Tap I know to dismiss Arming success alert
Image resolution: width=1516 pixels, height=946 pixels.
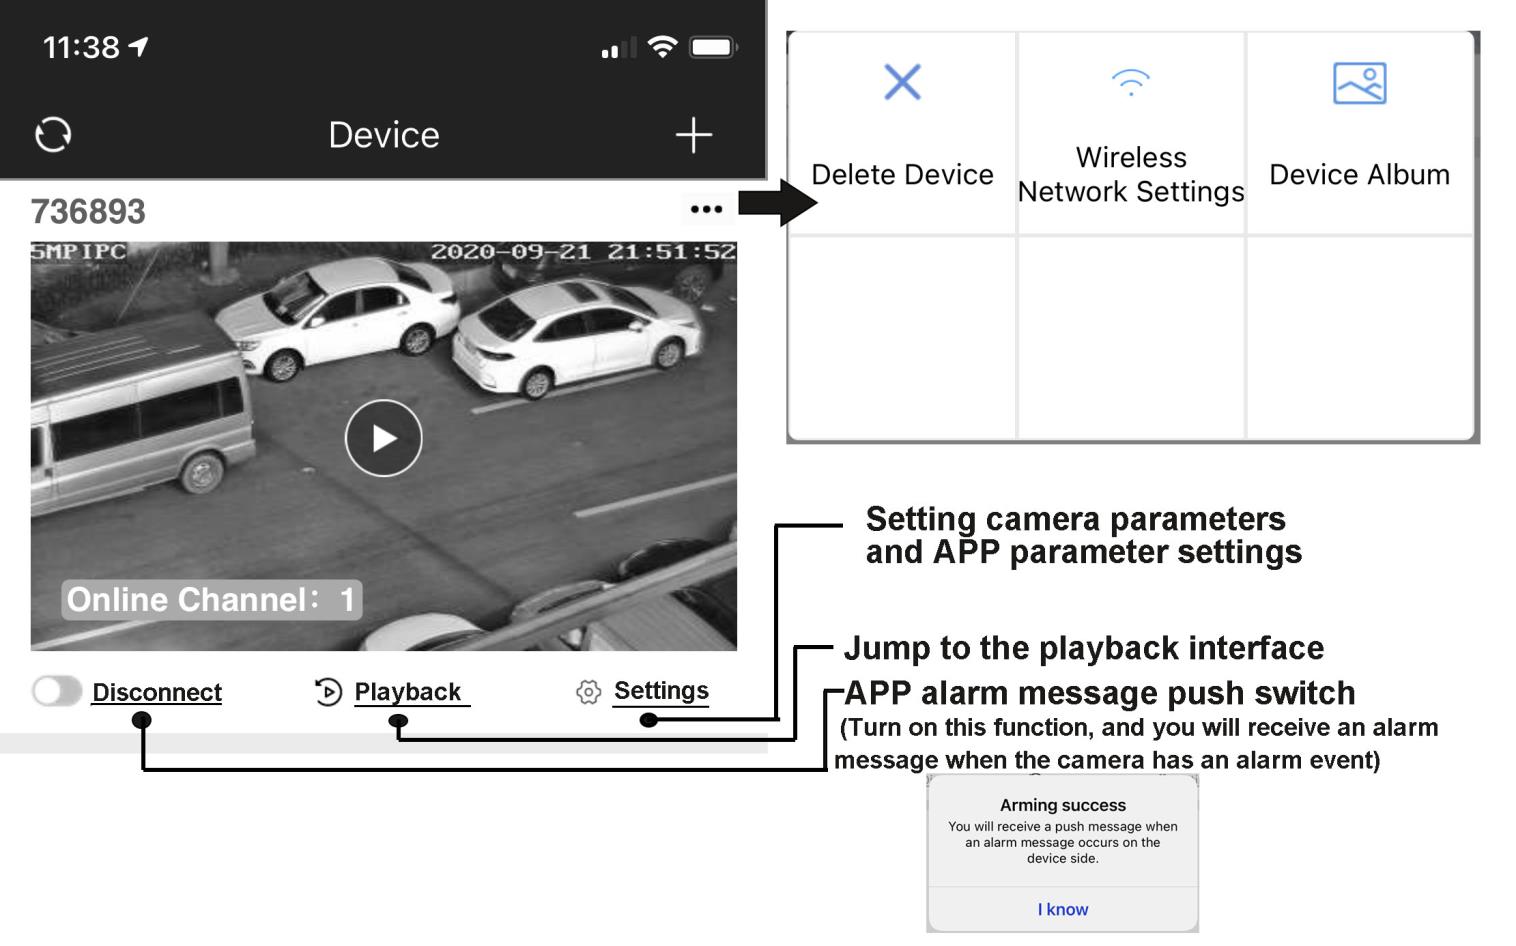click(1062, 909)
